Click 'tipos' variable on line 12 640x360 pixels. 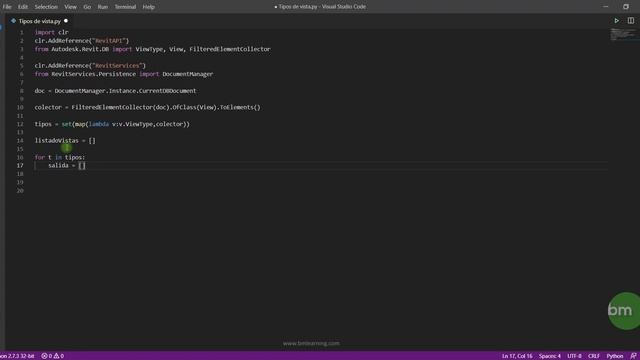(43, 124)
